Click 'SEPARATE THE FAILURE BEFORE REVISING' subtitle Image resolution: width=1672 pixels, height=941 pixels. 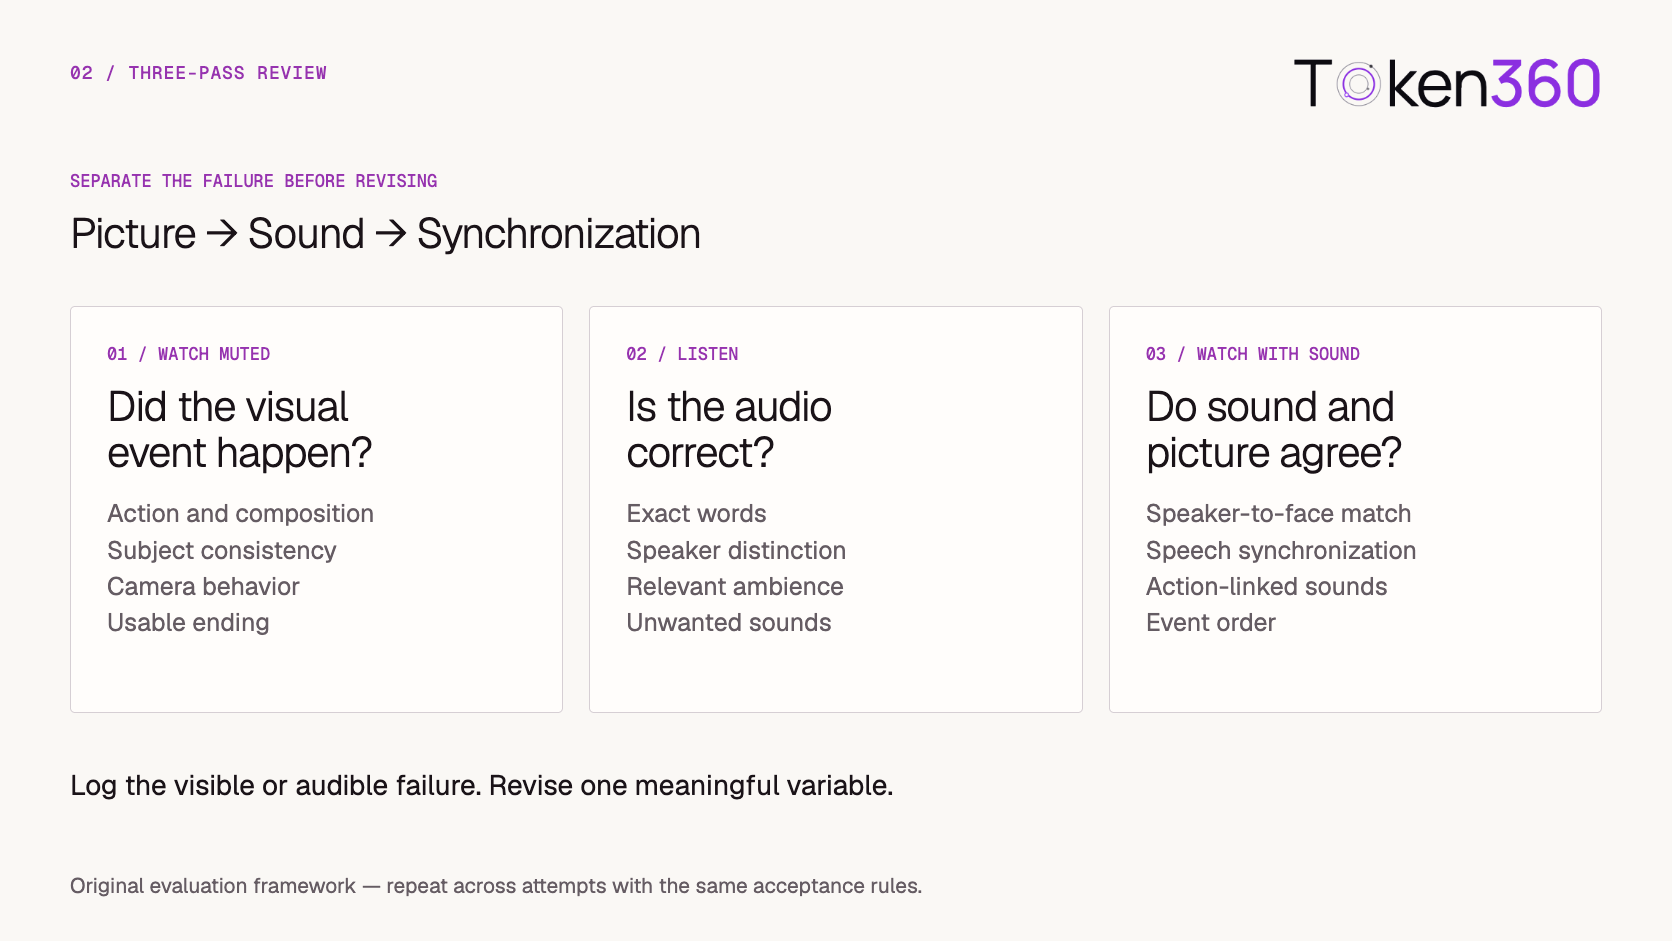click(253, 181)
